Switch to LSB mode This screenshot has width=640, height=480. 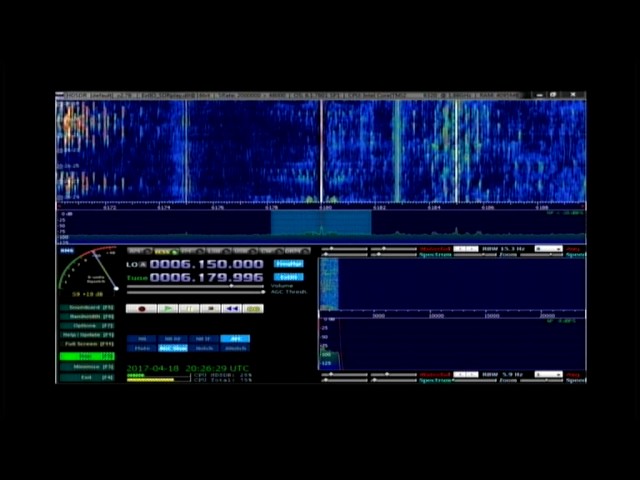219,251
